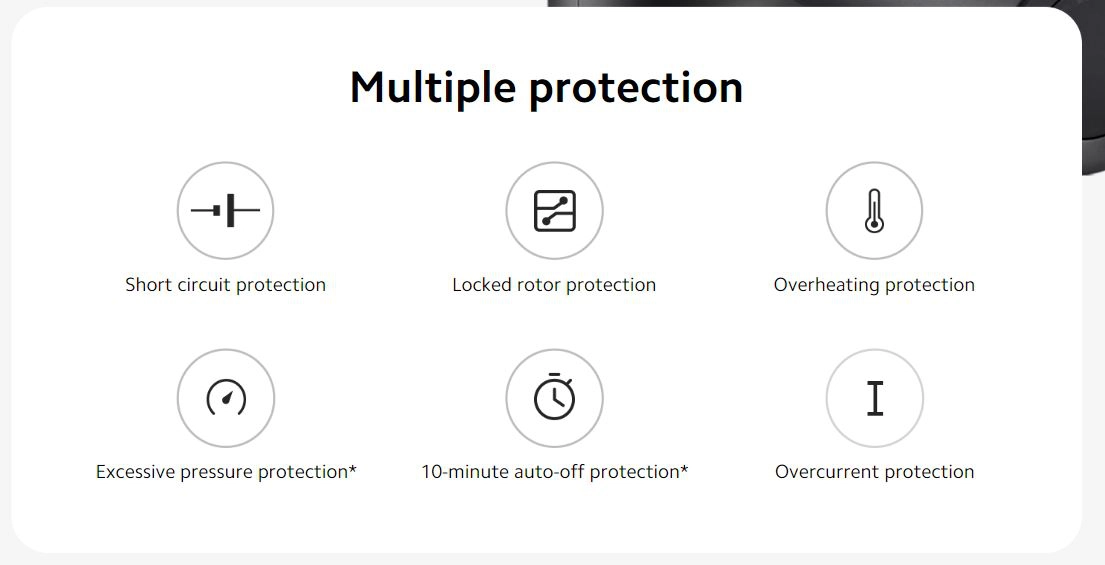Image resolution: width=1105 pixels, height=565 pixels.
Task: Click the asterisk after auto-off protection
Action: pos(684,468)
